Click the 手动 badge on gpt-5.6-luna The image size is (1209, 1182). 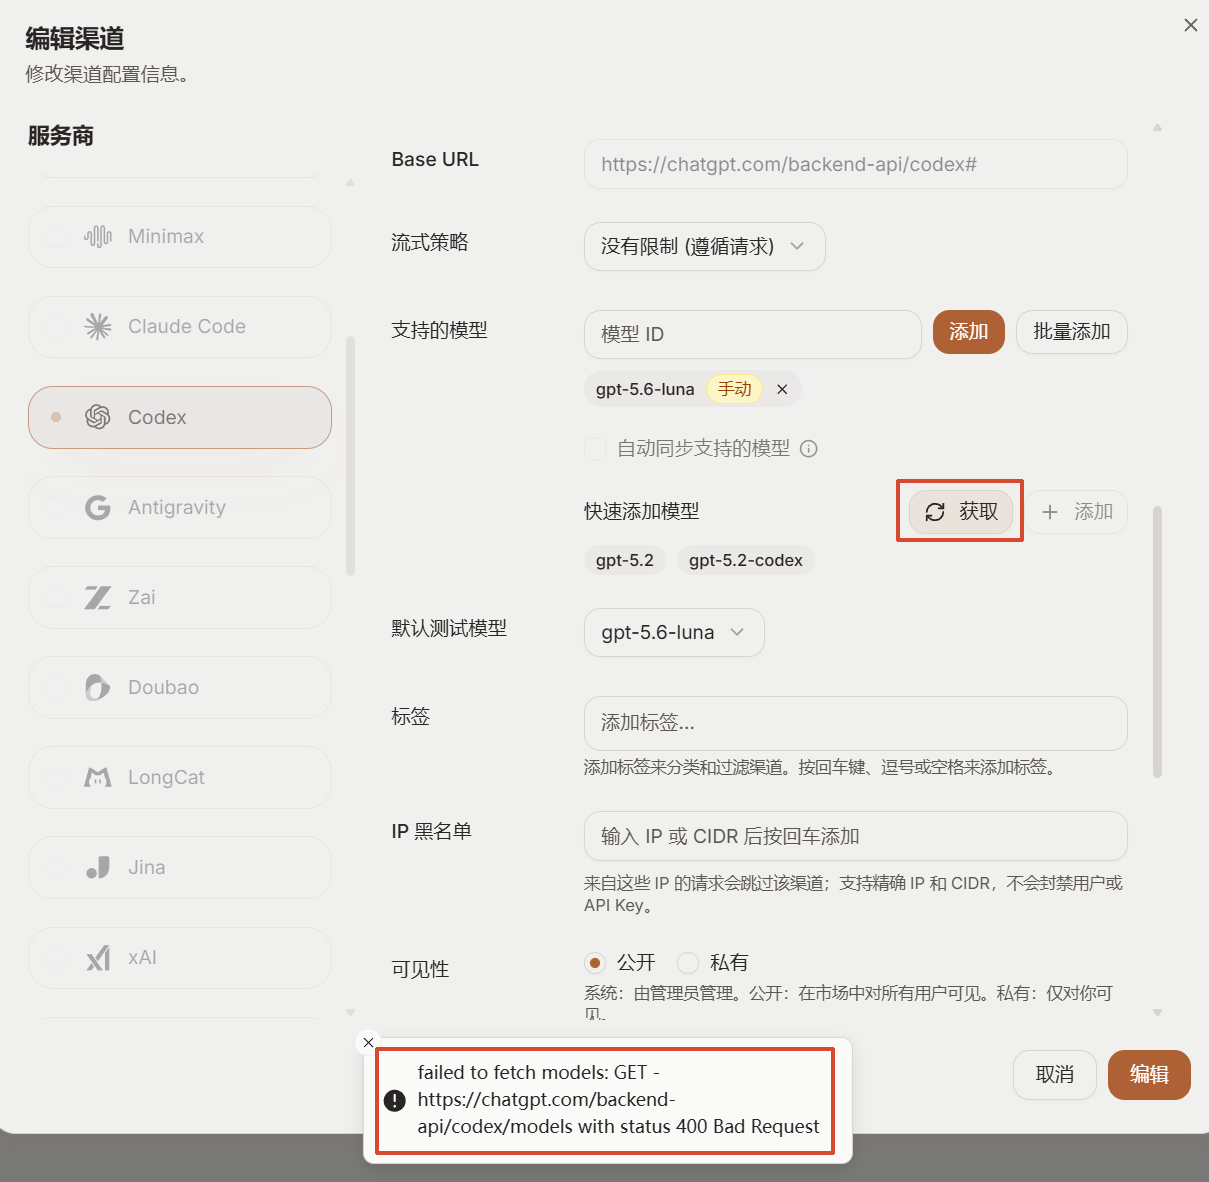735,389
